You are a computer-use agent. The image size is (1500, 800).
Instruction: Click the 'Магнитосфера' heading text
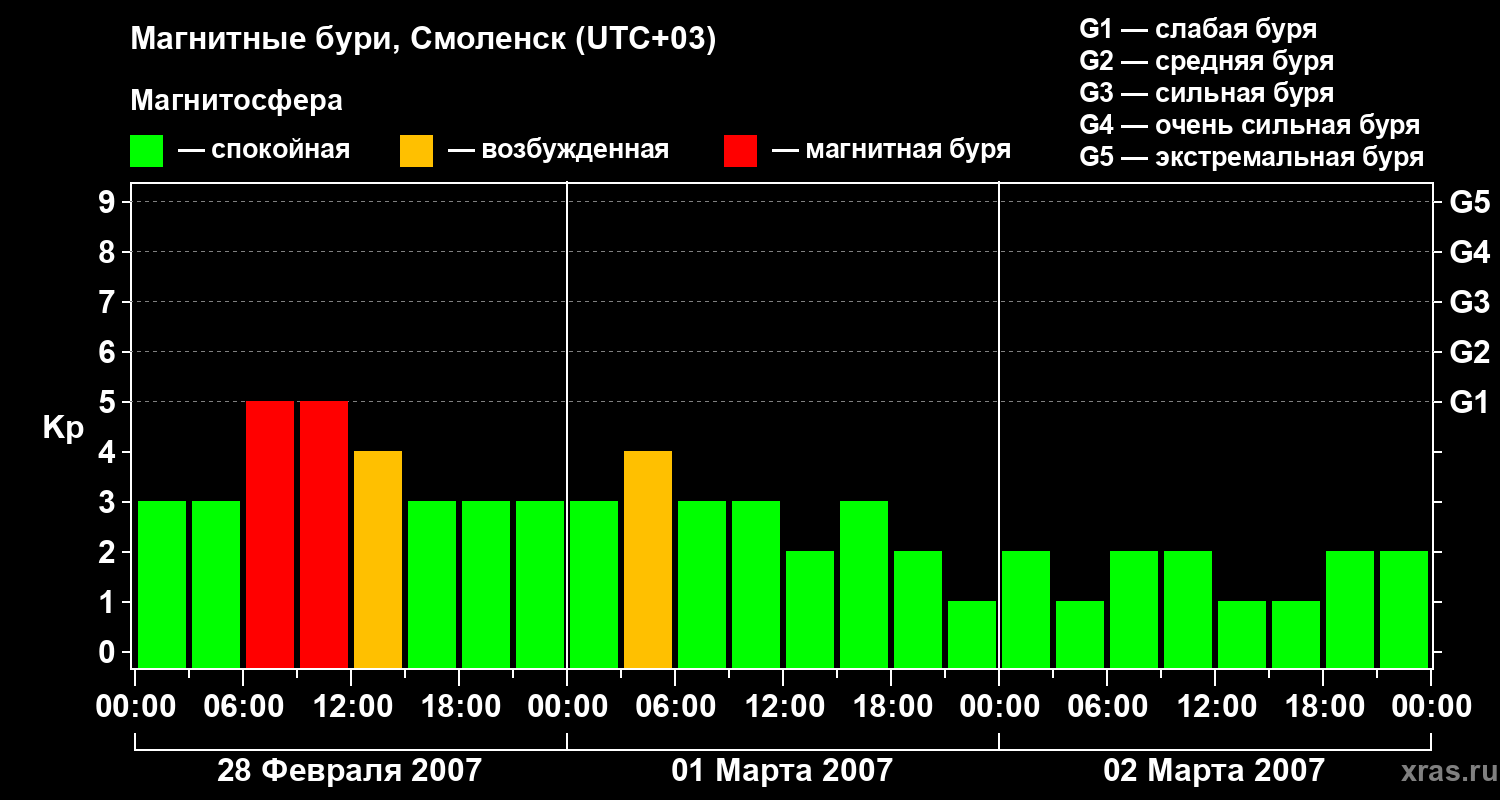coord(237,101)
